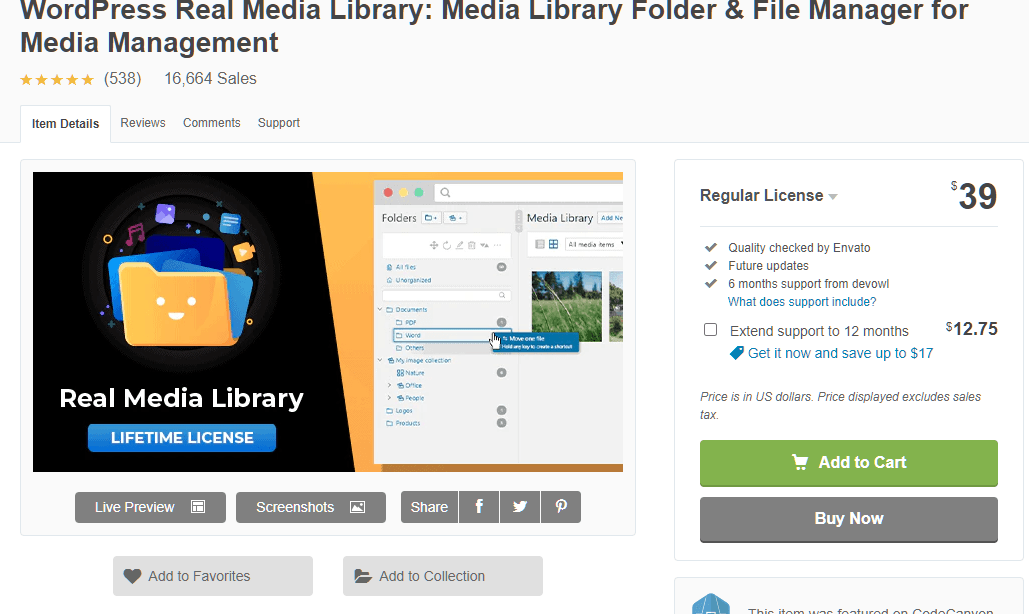Viewport: 1029px width, 614px height.
Task: Open the Real Media Library preview image
Action: click(x=328, y=322)
